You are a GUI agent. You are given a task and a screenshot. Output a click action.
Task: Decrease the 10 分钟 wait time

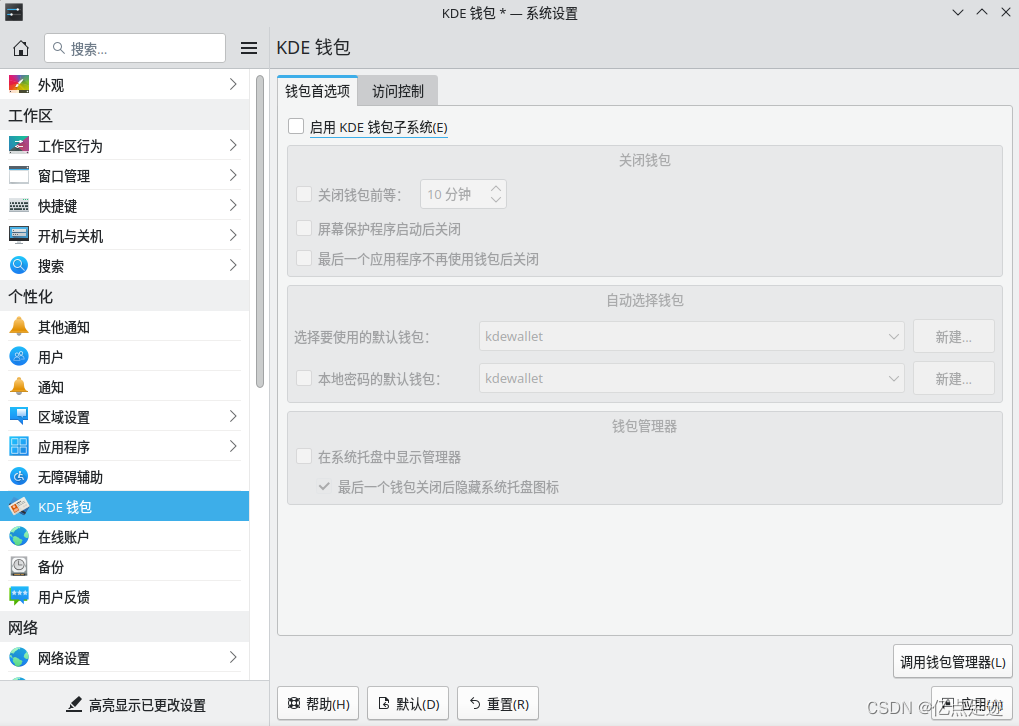point(496,200)
